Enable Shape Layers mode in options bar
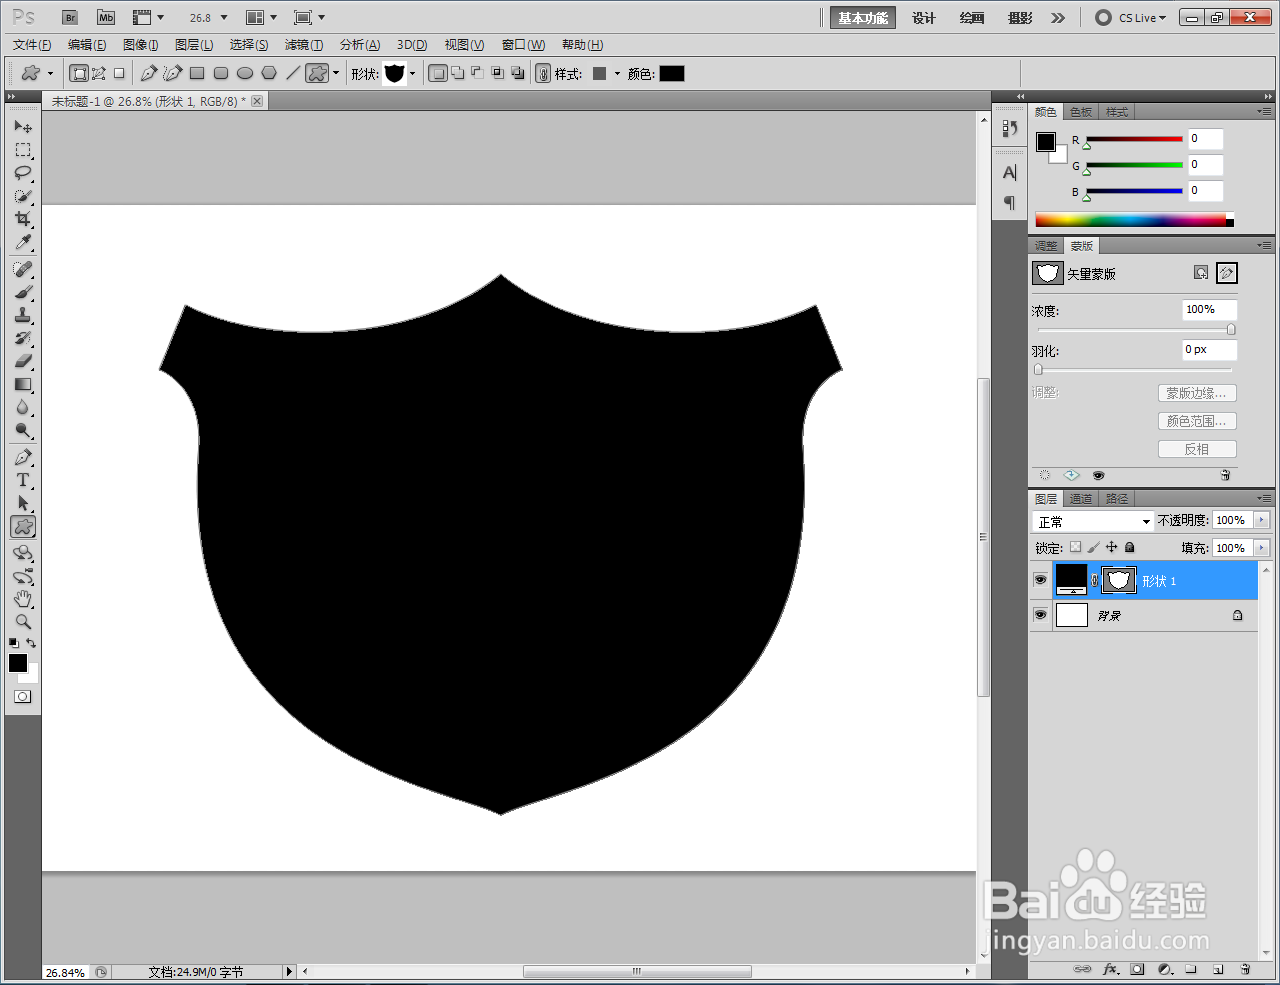This screenshot has height=985, width=1280. (79, 73)
